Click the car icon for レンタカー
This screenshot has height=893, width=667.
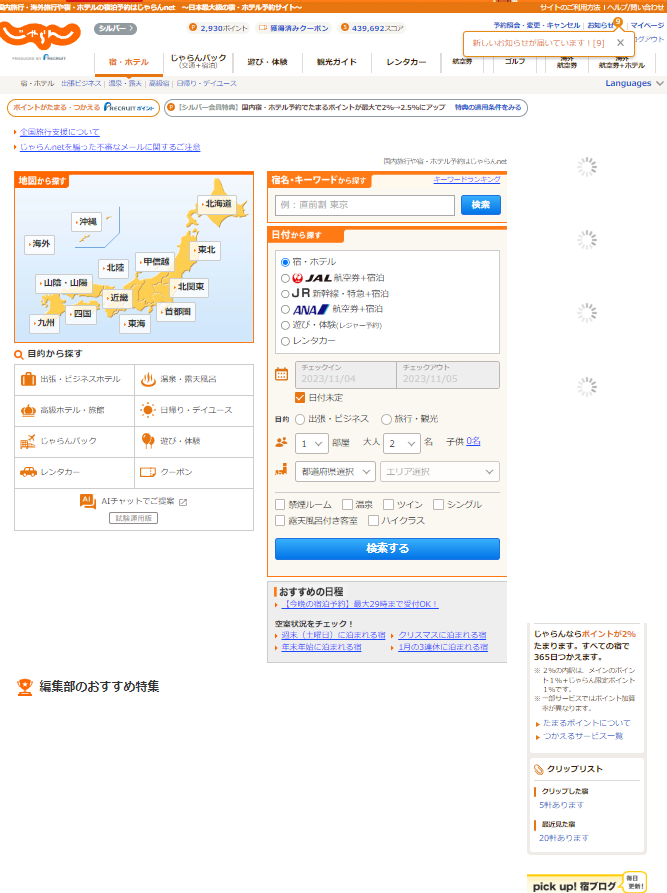tap(28, 472)
